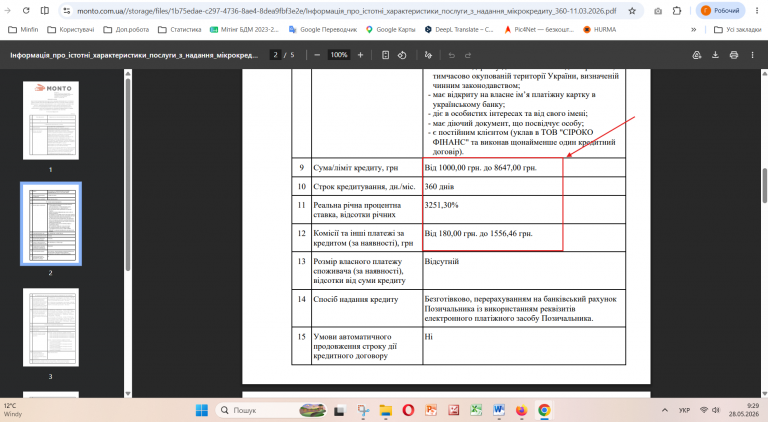Click the thumbnail panel scroll up arrow
The width and height of the screenshot is (768, 422).
click(x=128, y=74)
